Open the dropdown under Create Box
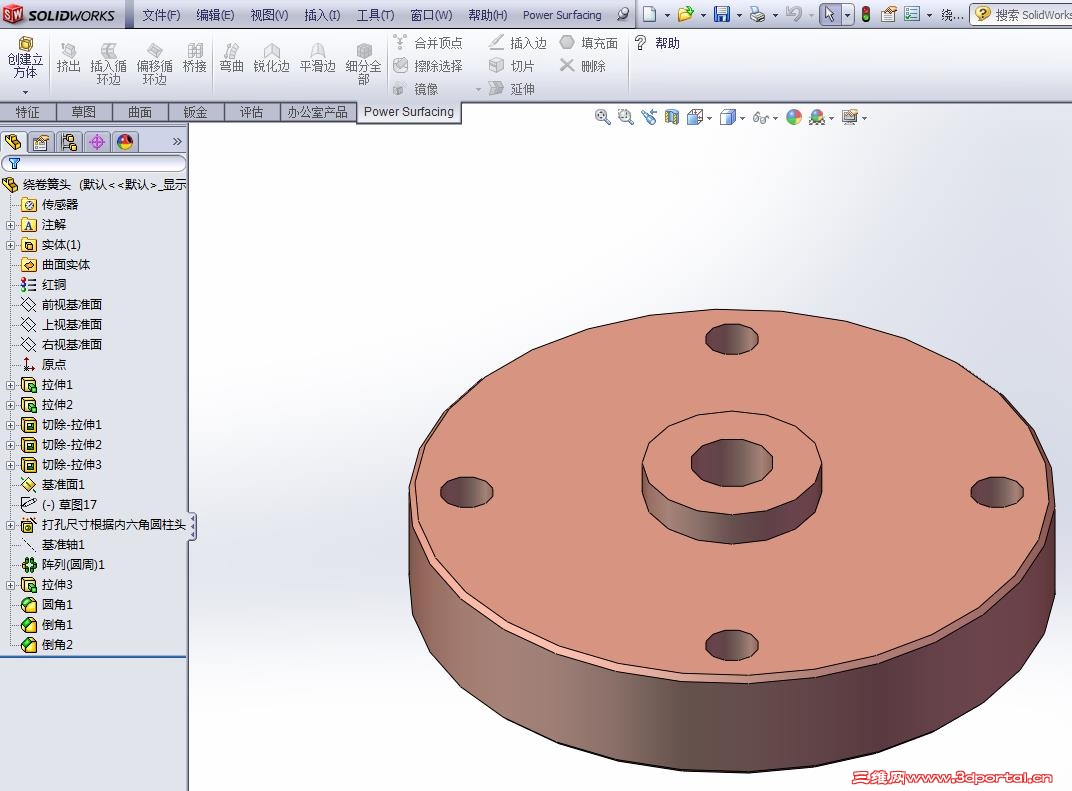The image size is (1072, 791). coord(25,92)
